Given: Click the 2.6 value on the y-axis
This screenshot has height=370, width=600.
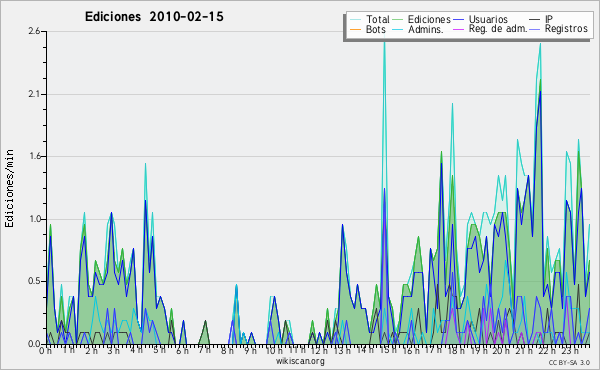Looking at the screenshot, I should coord(34,31).
